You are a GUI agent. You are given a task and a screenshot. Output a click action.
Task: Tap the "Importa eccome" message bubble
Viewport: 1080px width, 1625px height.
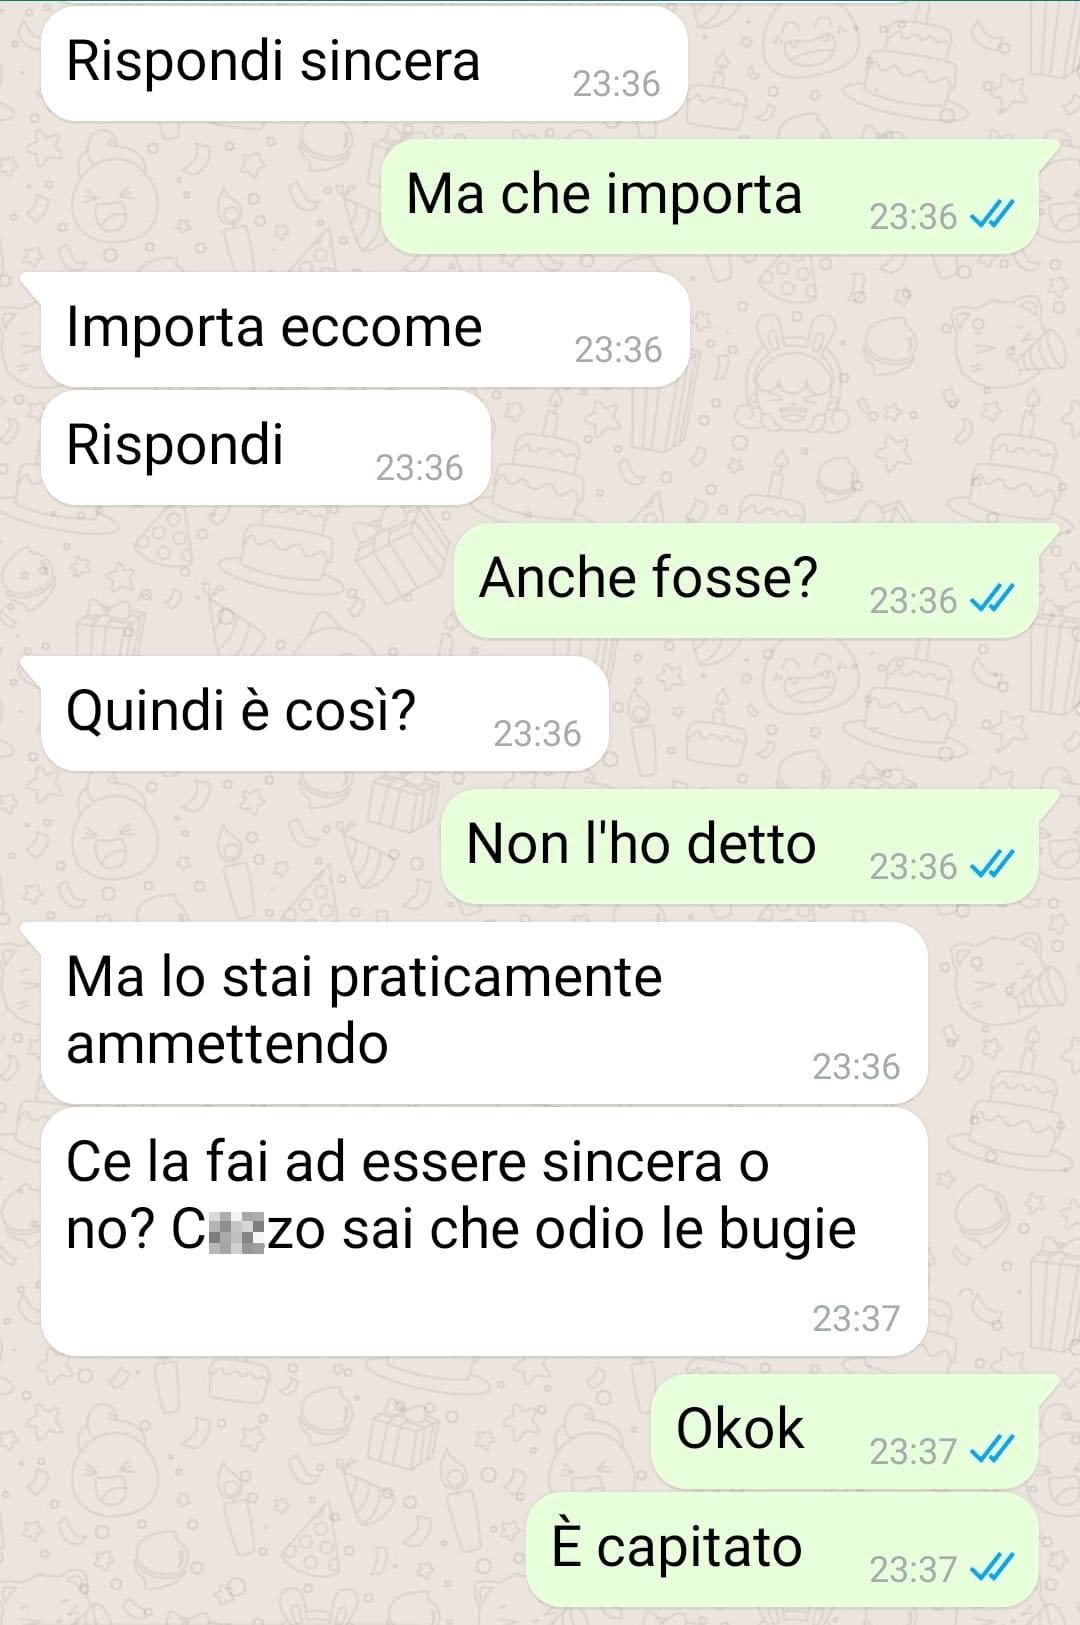(x=365, y=329)
